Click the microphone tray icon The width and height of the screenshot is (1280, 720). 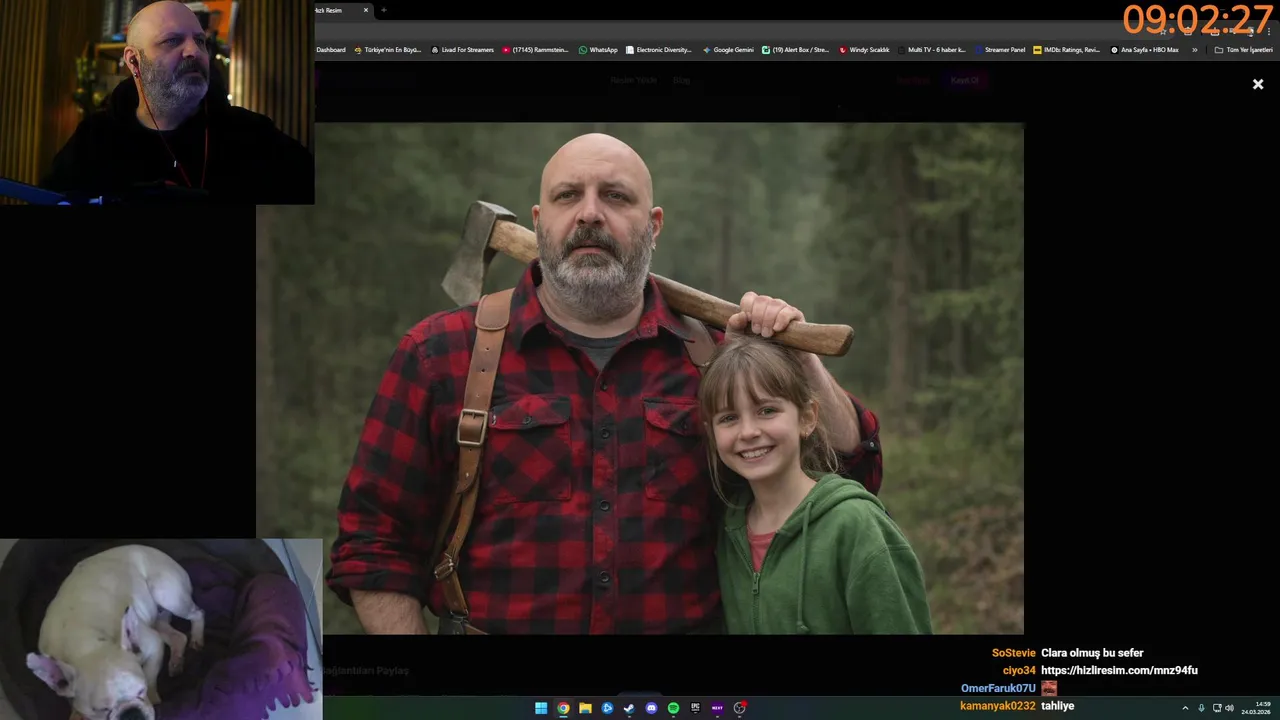1201,708
